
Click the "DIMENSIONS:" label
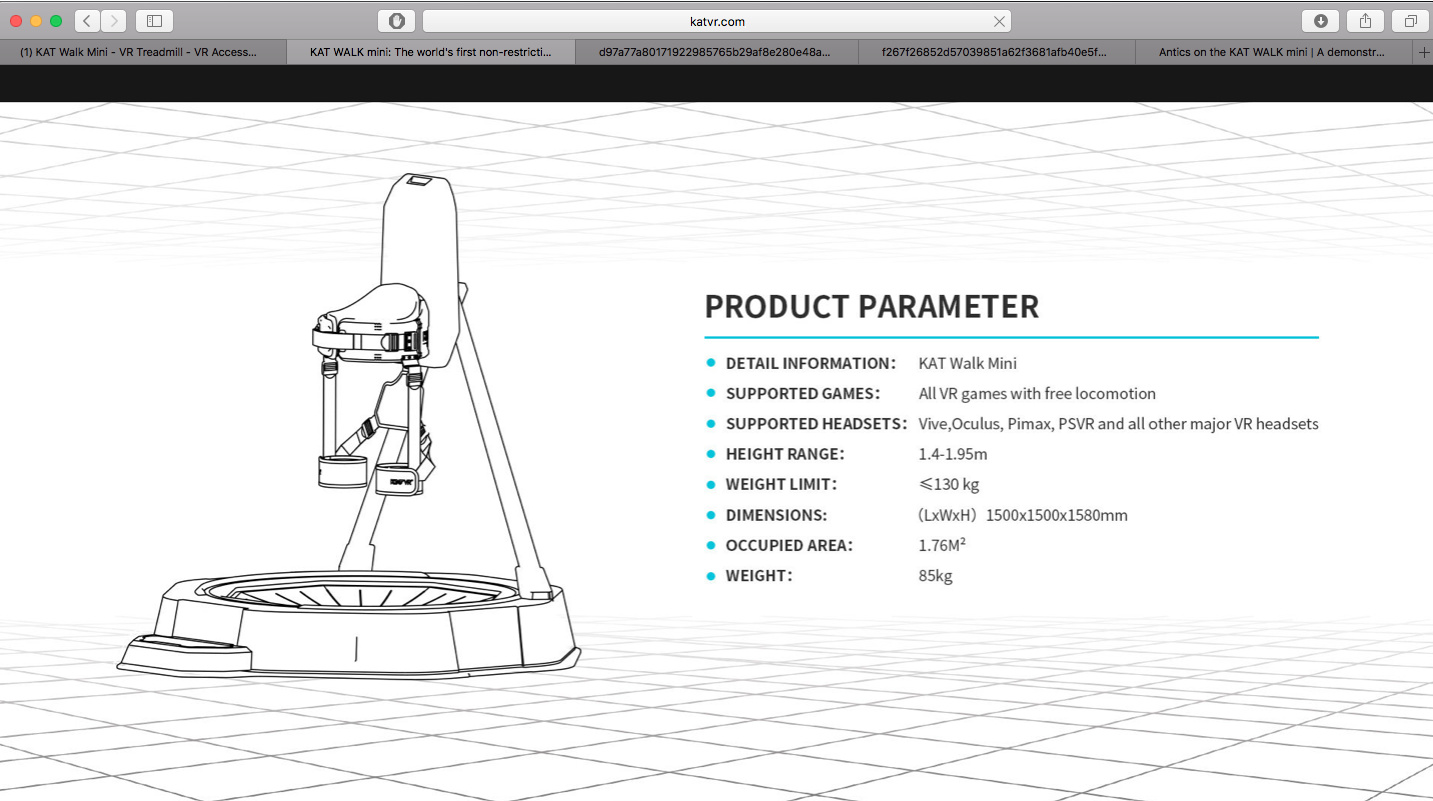(777, 515)
